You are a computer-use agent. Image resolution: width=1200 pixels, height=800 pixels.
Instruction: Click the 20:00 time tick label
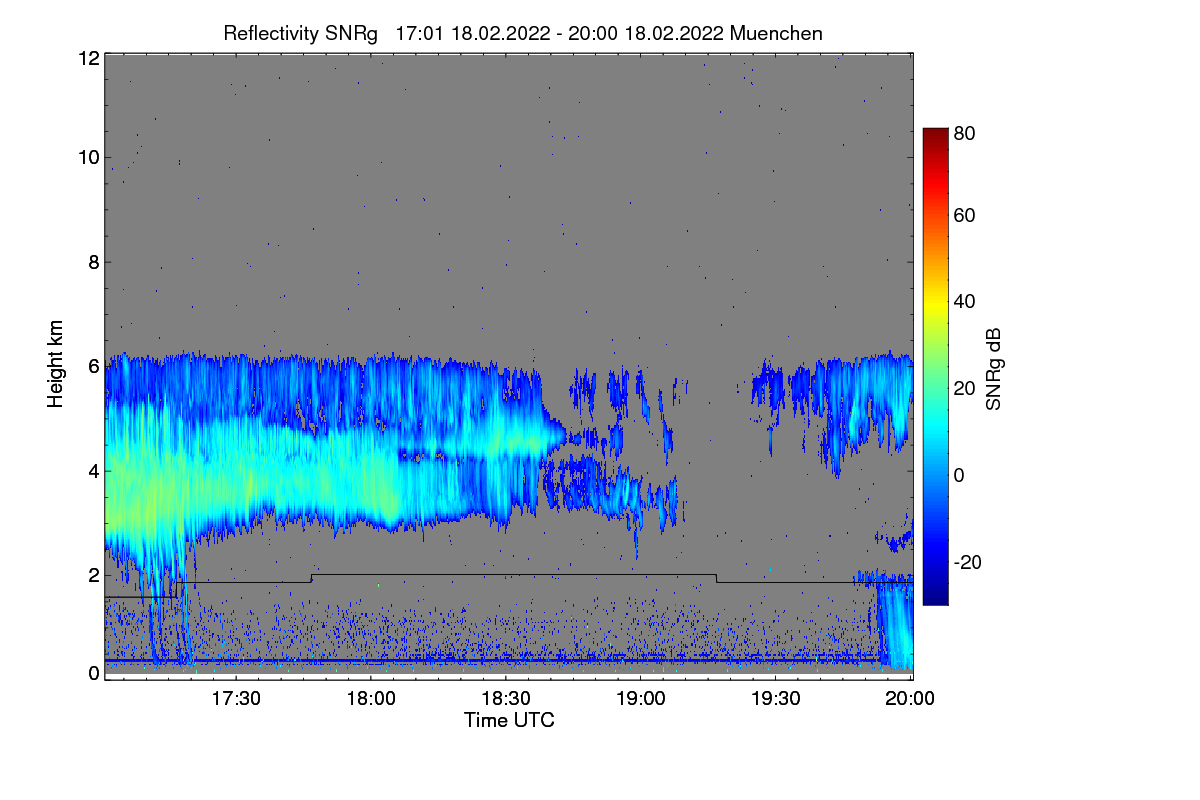(912, 699)
